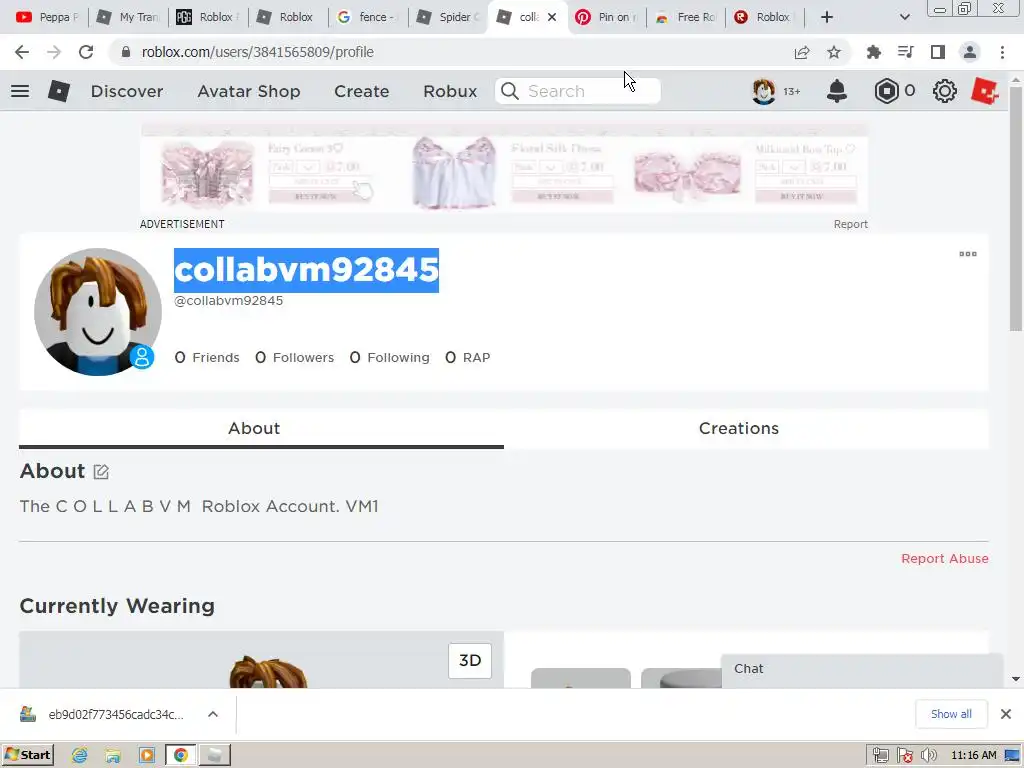Open Chrome media control icon
This screenshot has height=768, width=1024.
906,52
